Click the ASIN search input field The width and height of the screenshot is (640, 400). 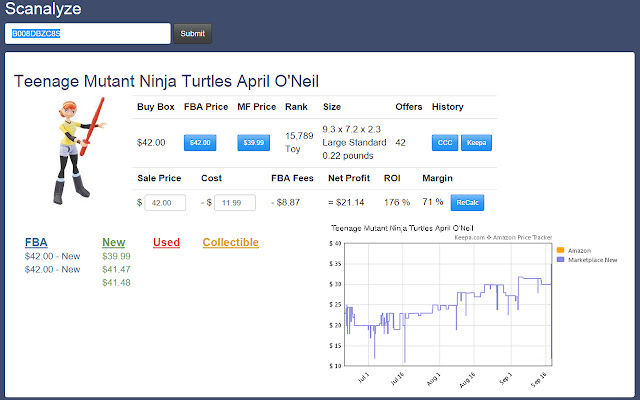point(88,33)
